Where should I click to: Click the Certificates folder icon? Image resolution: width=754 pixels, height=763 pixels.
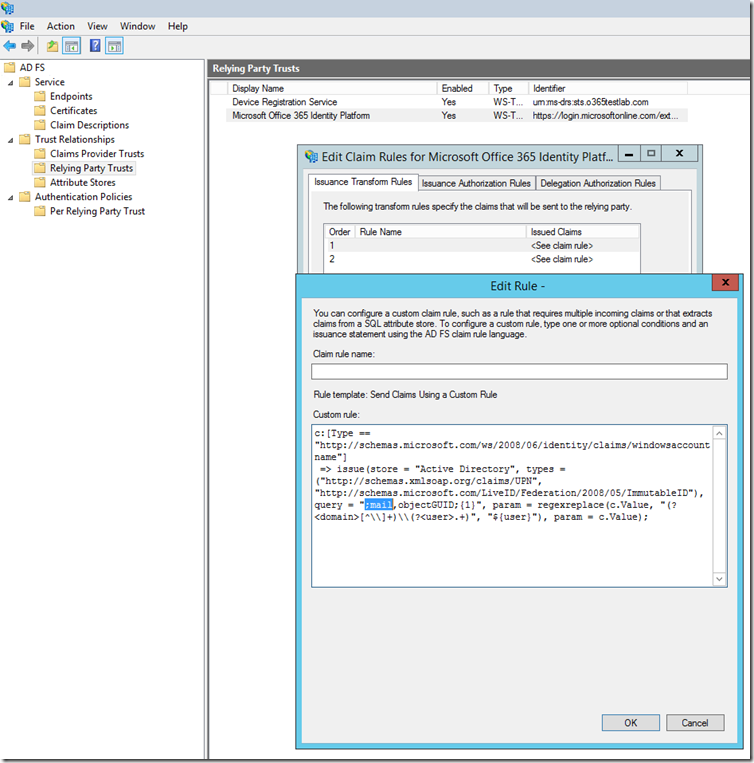pyautogui.click(x=40, y=110)
